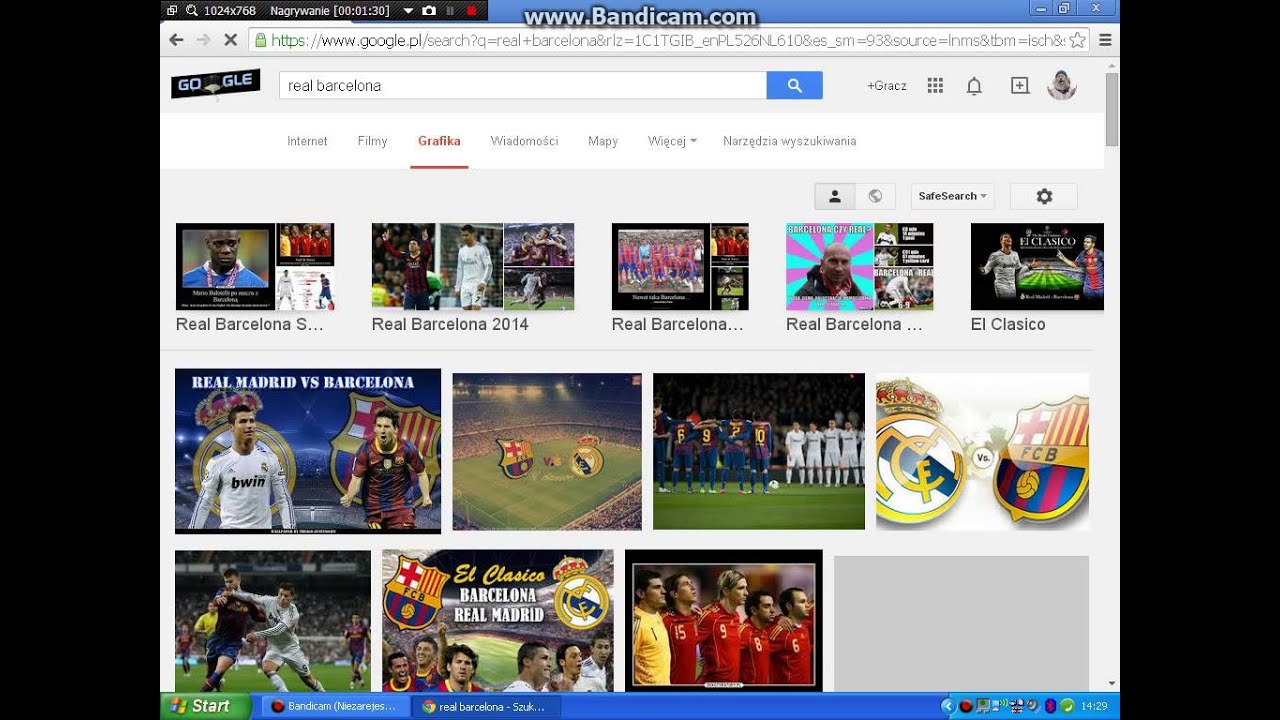Image resolution: width=1280 pixels, height=720 pixels.
Task: Open Narzędzia wyszukiwania tools
Action: (790, 141)
